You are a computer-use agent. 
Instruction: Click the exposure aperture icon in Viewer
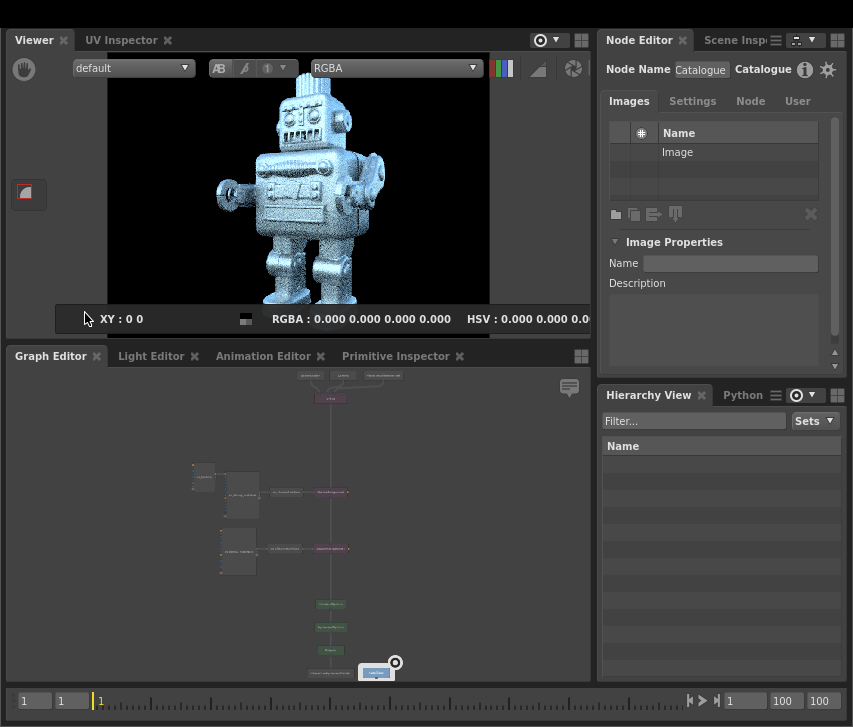[x=573, y=69]
